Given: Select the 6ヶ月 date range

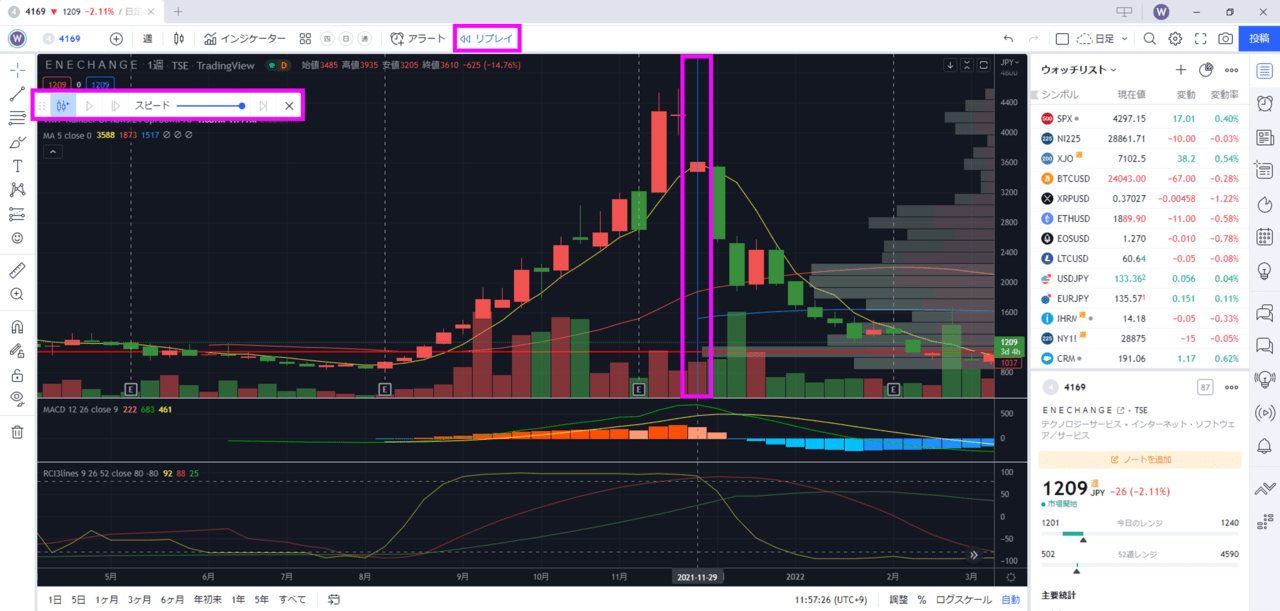Looking at the screenshot, I should [172, 600].
